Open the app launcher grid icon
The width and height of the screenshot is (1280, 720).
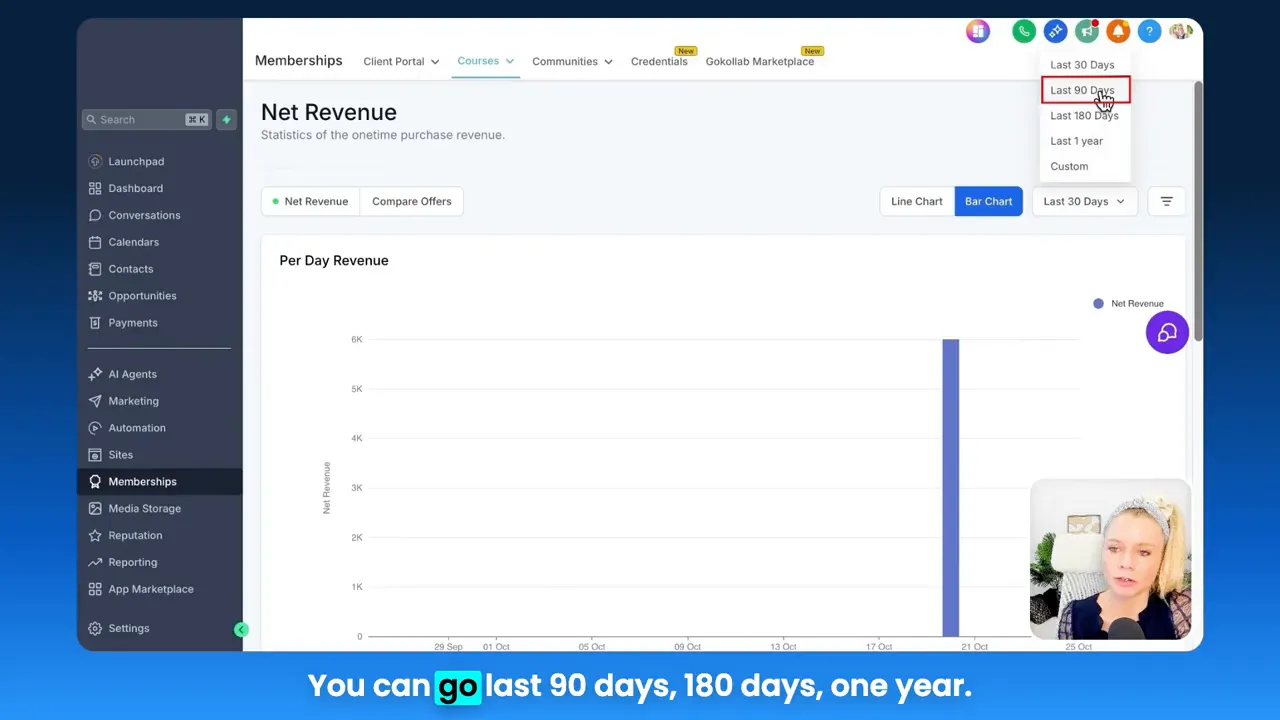(977, 31)
